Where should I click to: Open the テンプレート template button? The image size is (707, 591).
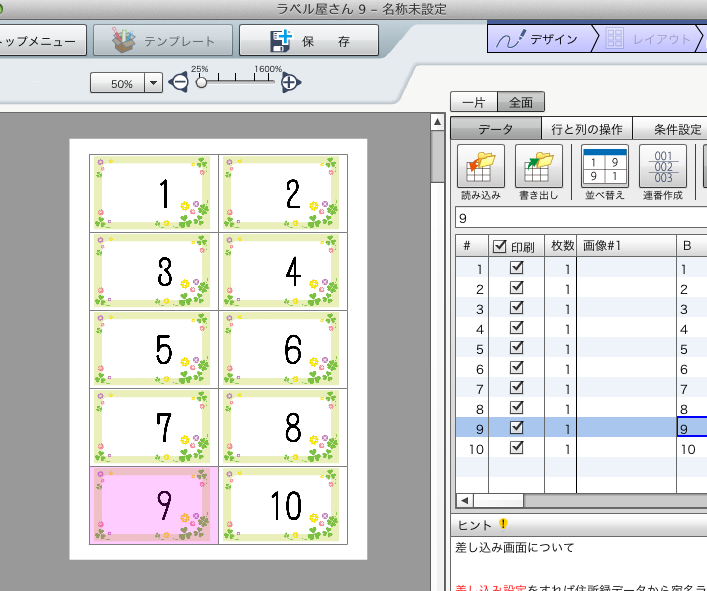tap(163, 41)
